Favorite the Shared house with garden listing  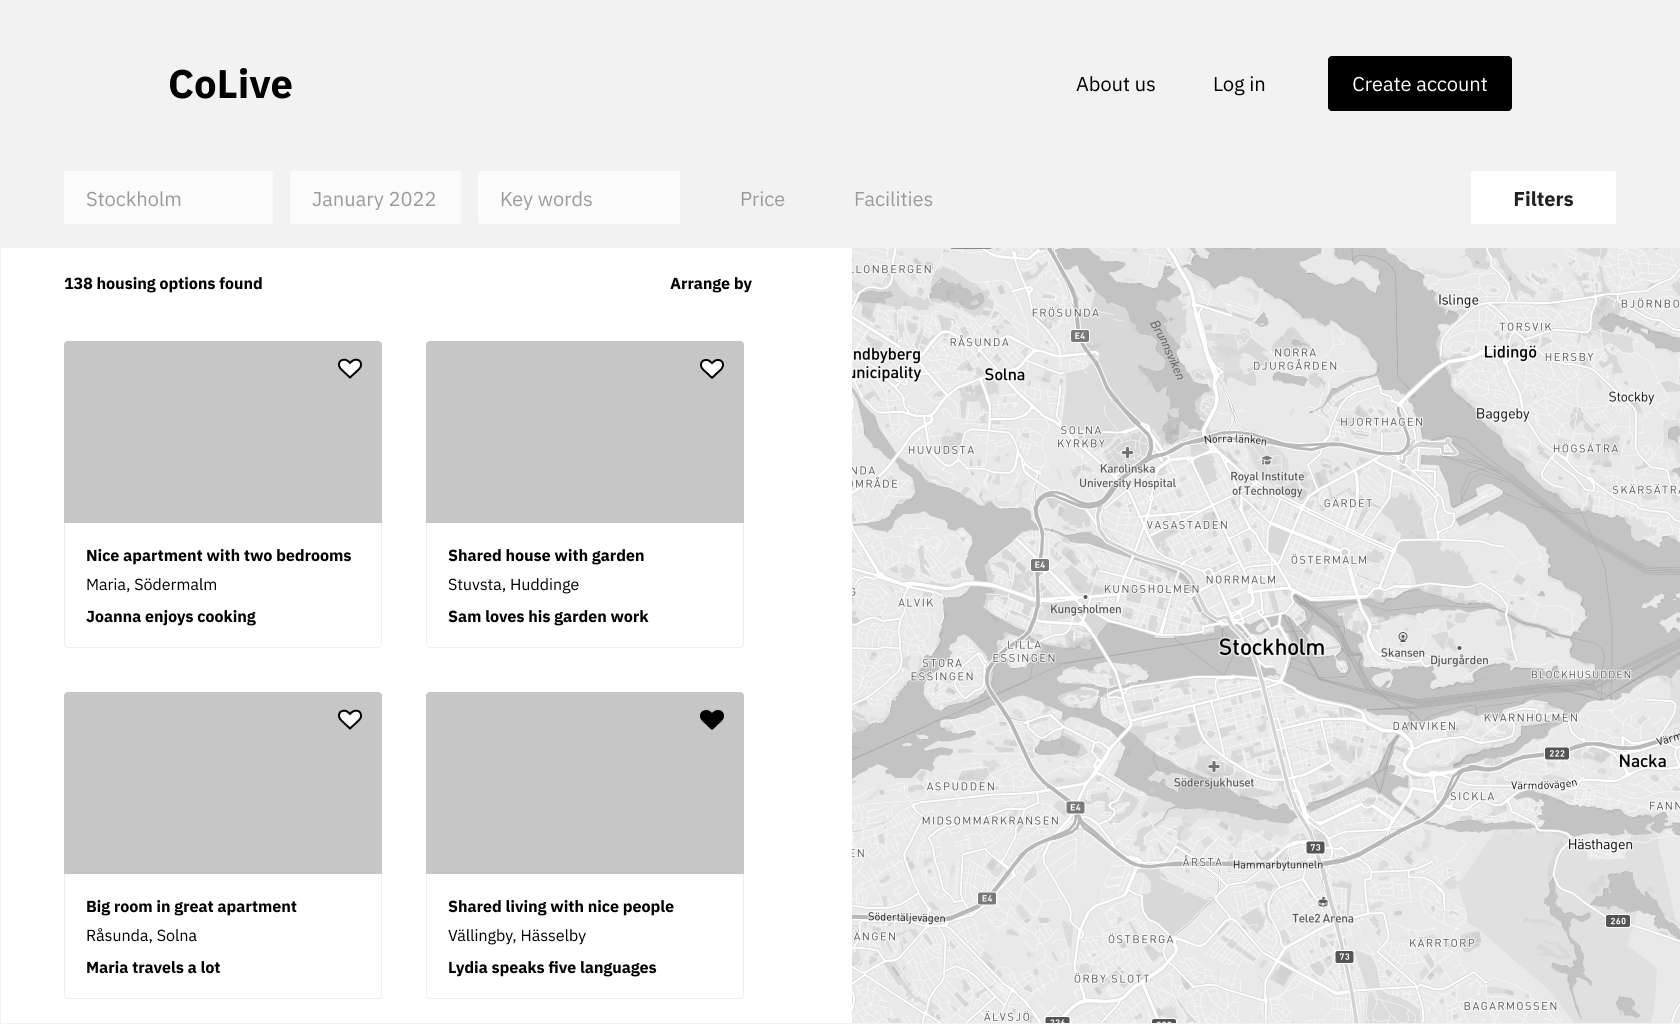pyautogui.click(x=711, y=368)
